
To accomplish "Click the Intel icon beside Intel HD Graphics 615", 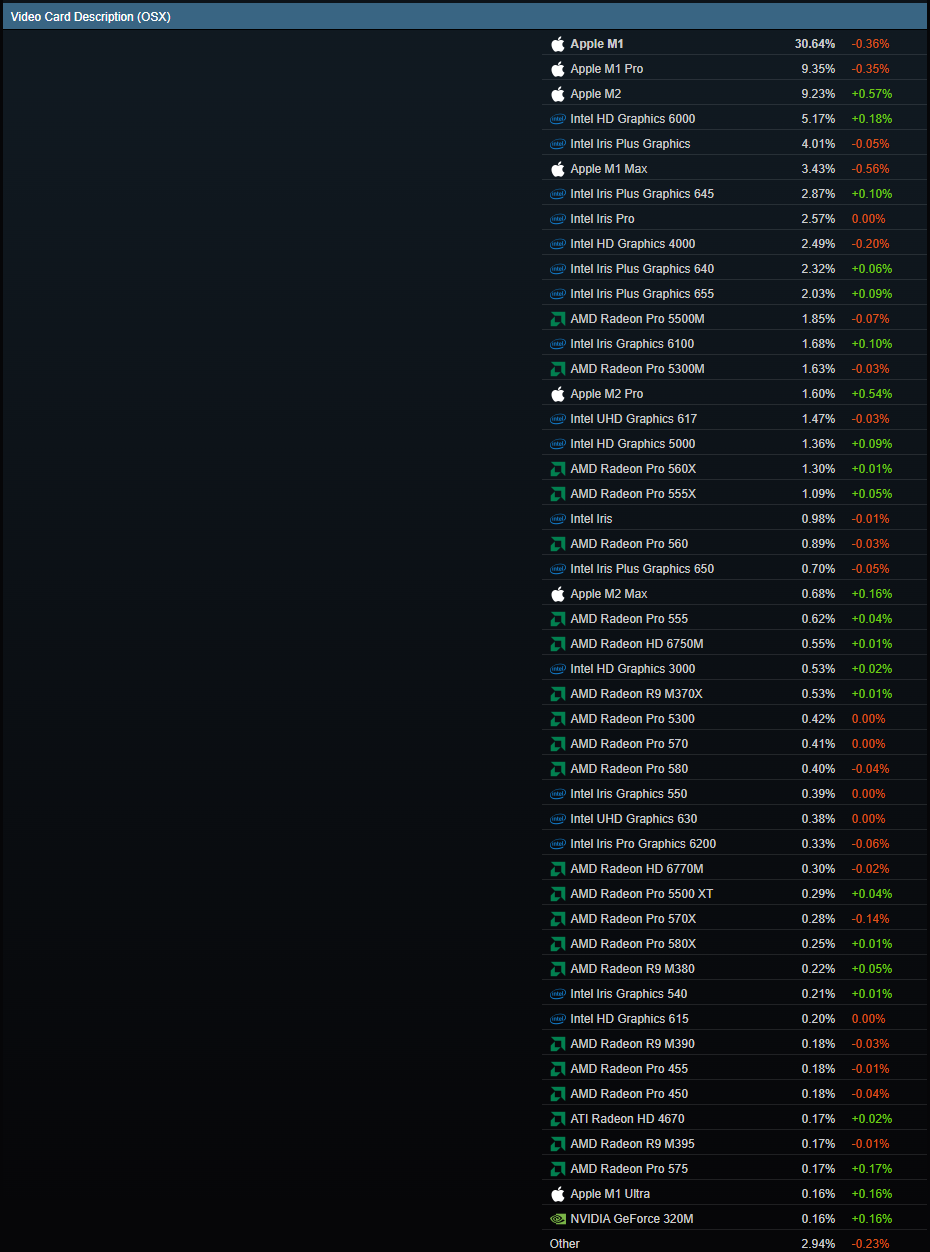I will 558,1019.
